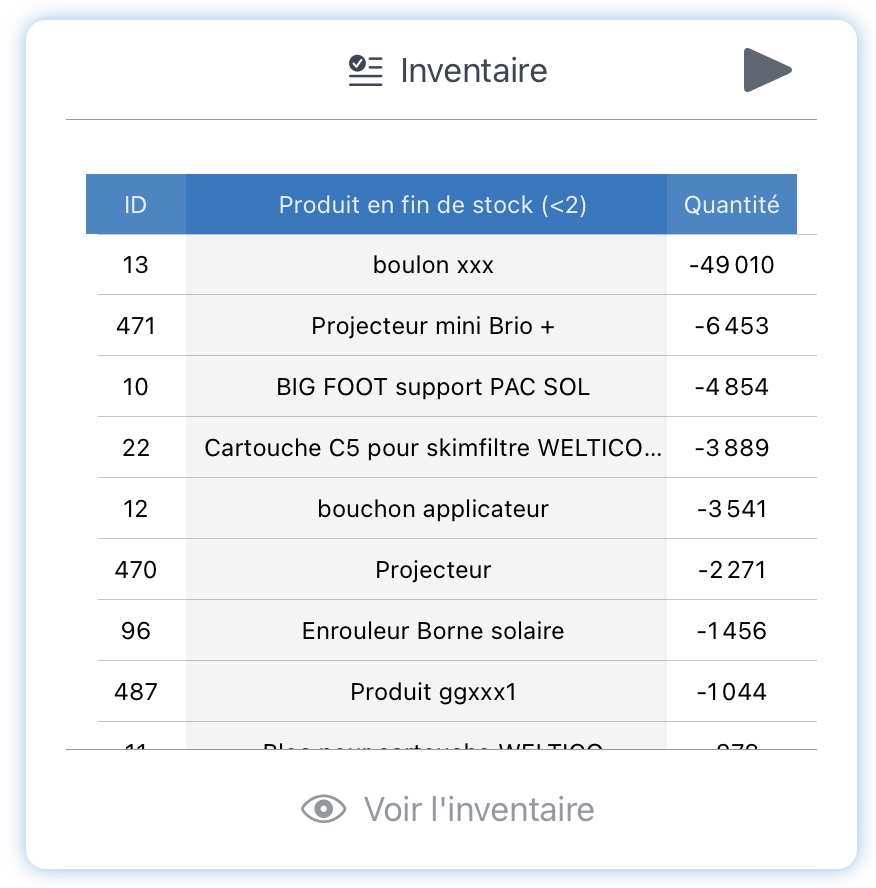Viewport: 876px width, 888px height.
Task: Click quantity -49 010 cell
Action: click(732, 264)
